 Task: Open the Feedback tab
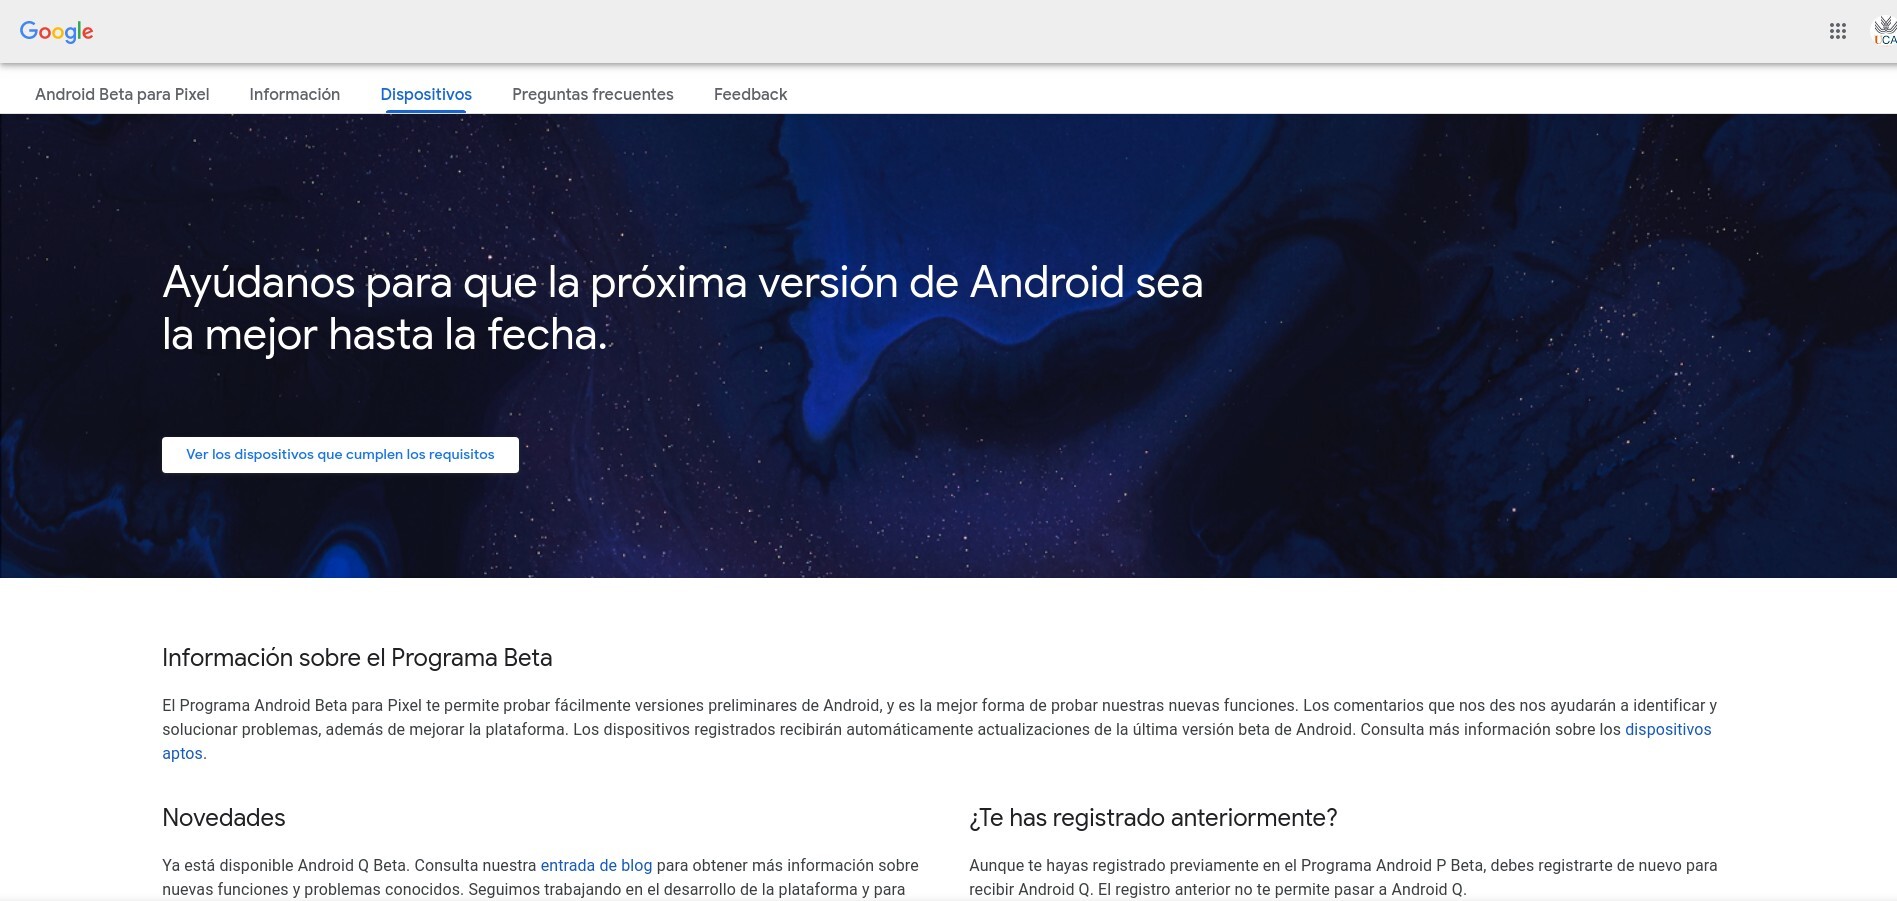[x=750, y=94]
